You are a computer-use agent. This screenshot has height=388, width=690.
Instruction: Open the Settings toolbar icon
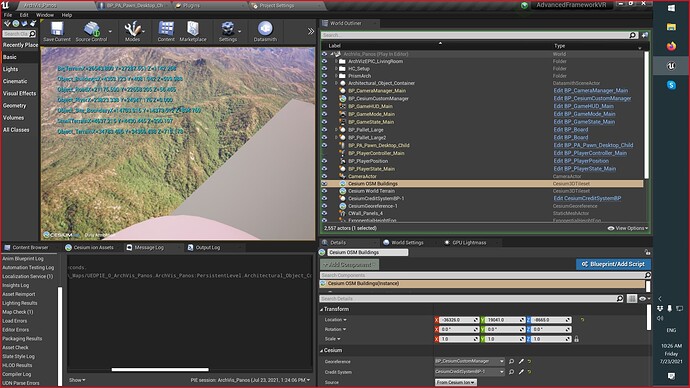pos(228,31)
